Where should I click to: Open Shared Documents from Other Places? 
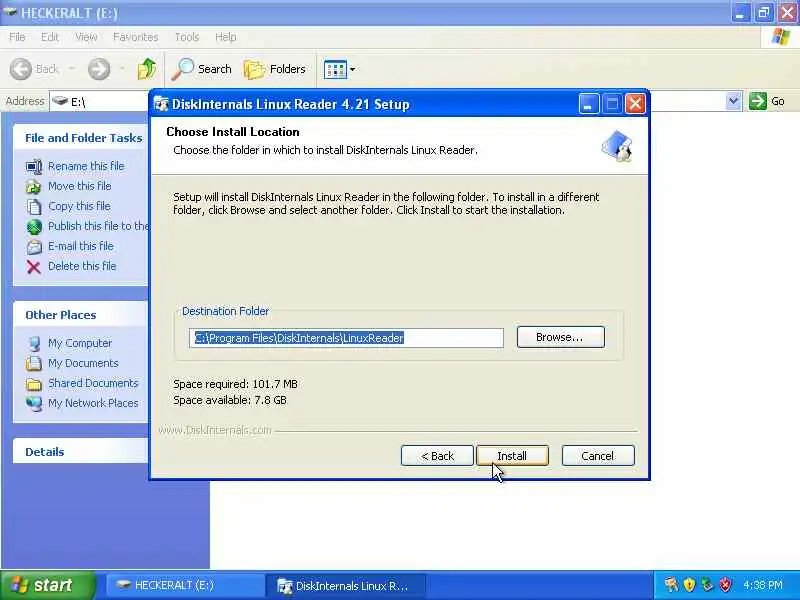click(x=93, y=383)
